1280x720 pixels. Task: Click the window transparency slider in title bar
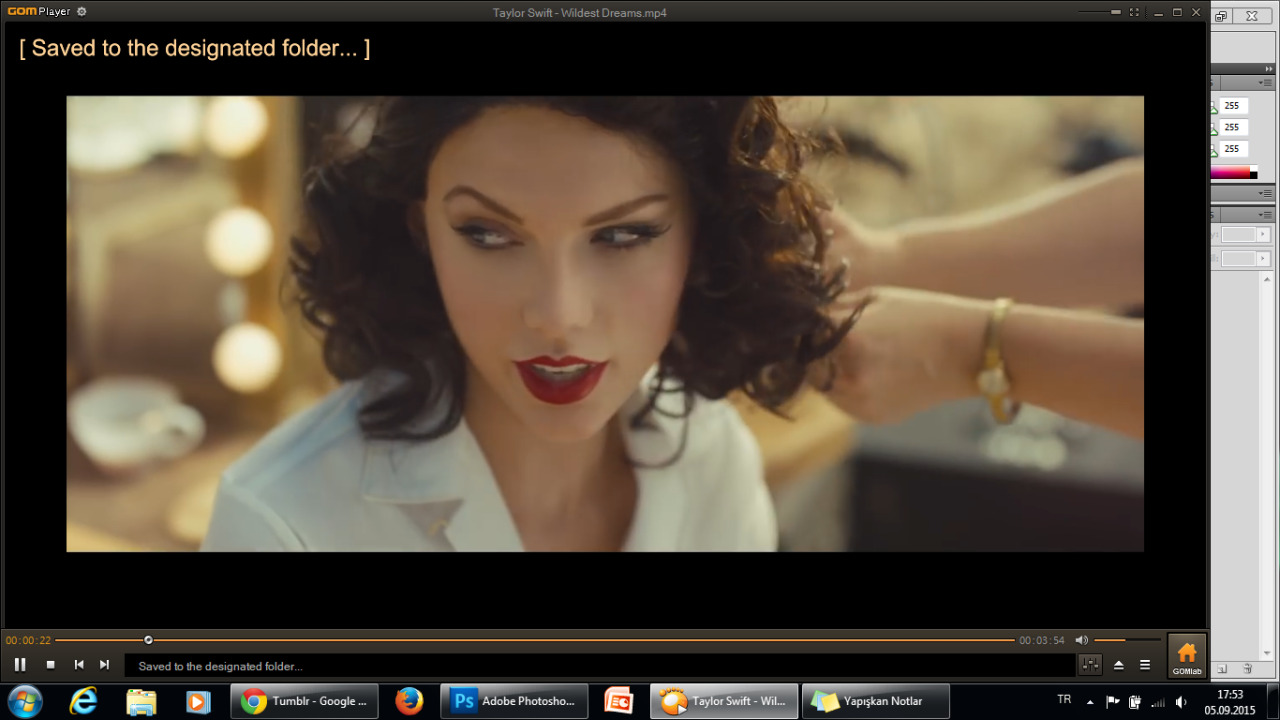click(1100, 12)
